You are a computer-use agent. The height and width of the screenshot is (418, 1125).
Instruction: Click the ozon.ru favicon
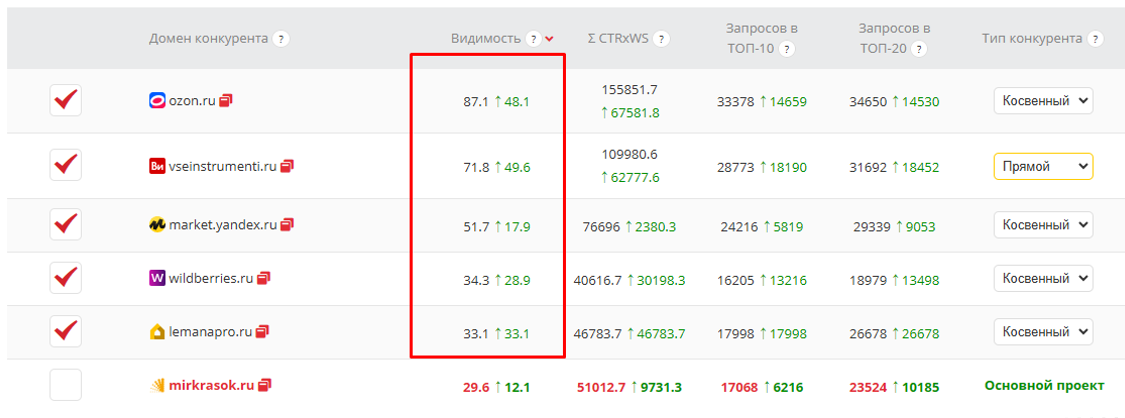pyautogui.click(x=157, y=101)
